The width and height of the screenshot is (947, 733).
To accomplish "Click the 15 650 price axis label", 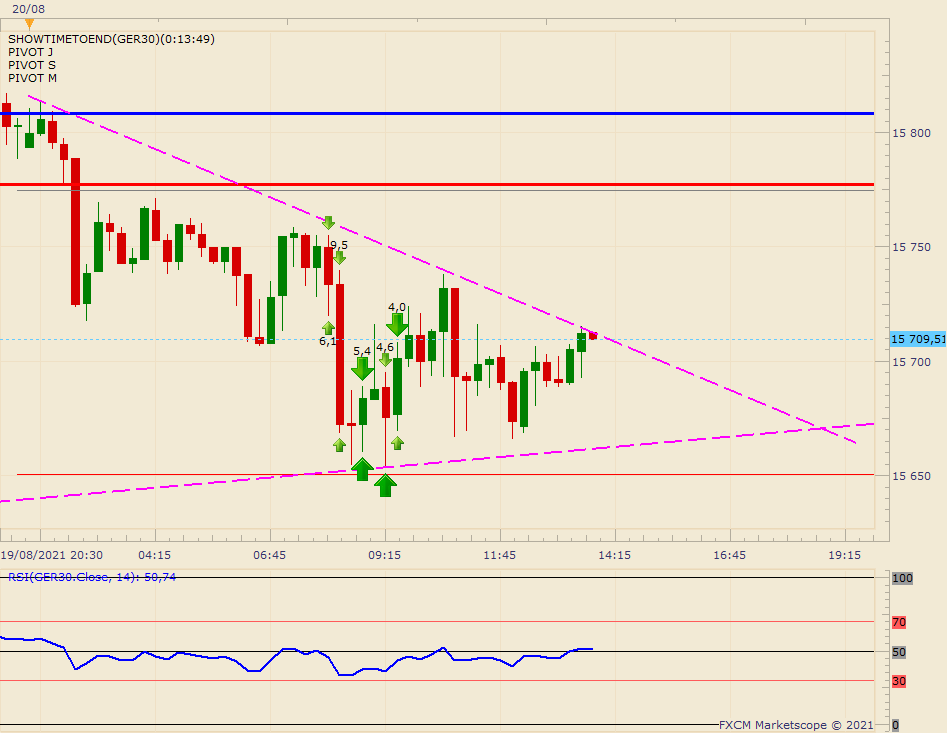I will 911,476.
